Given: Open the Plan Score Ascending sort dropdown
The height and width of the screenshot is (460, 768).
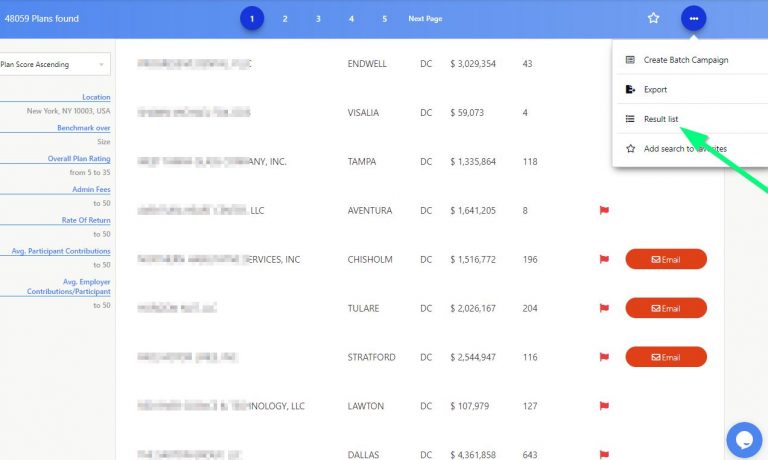Looking at the screenshot, I should 54,65.
